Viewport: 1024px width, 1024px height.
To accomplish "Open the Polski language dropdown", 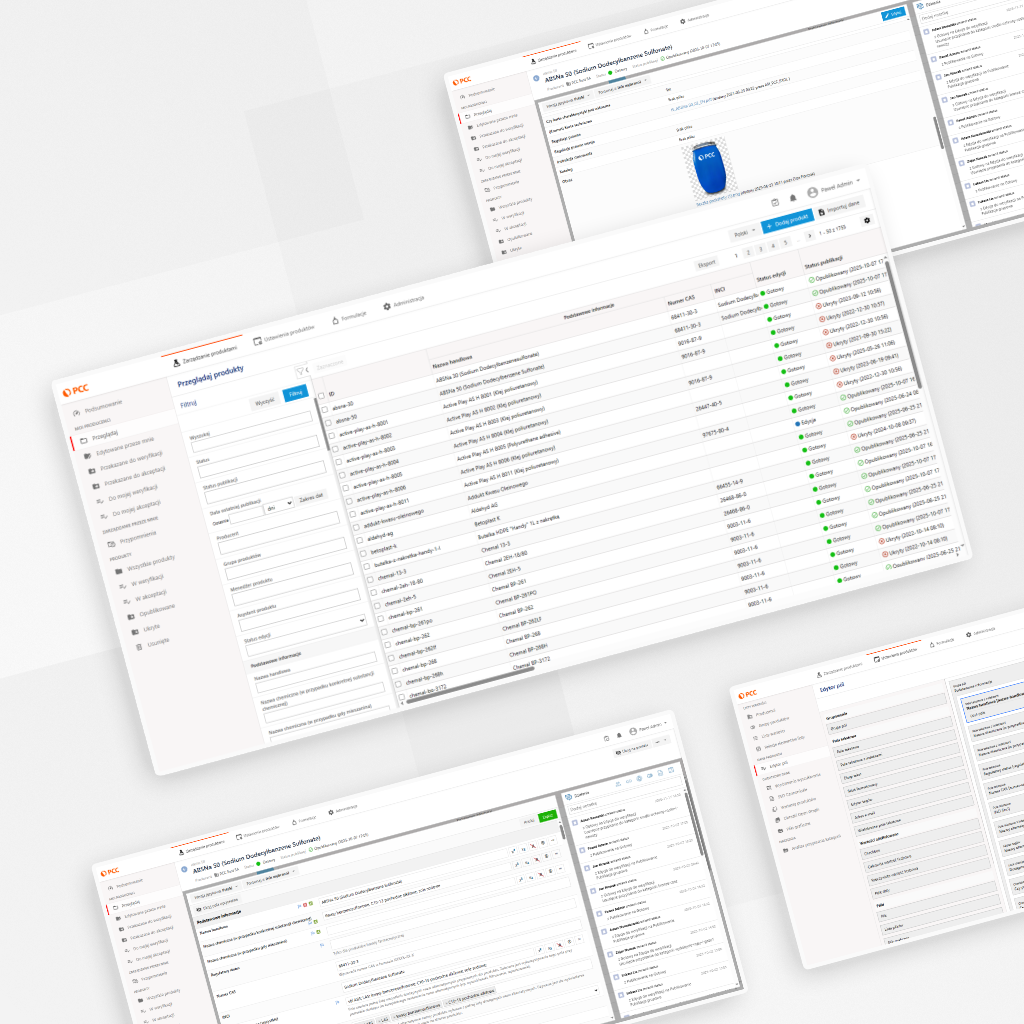I will pos(744,231).
